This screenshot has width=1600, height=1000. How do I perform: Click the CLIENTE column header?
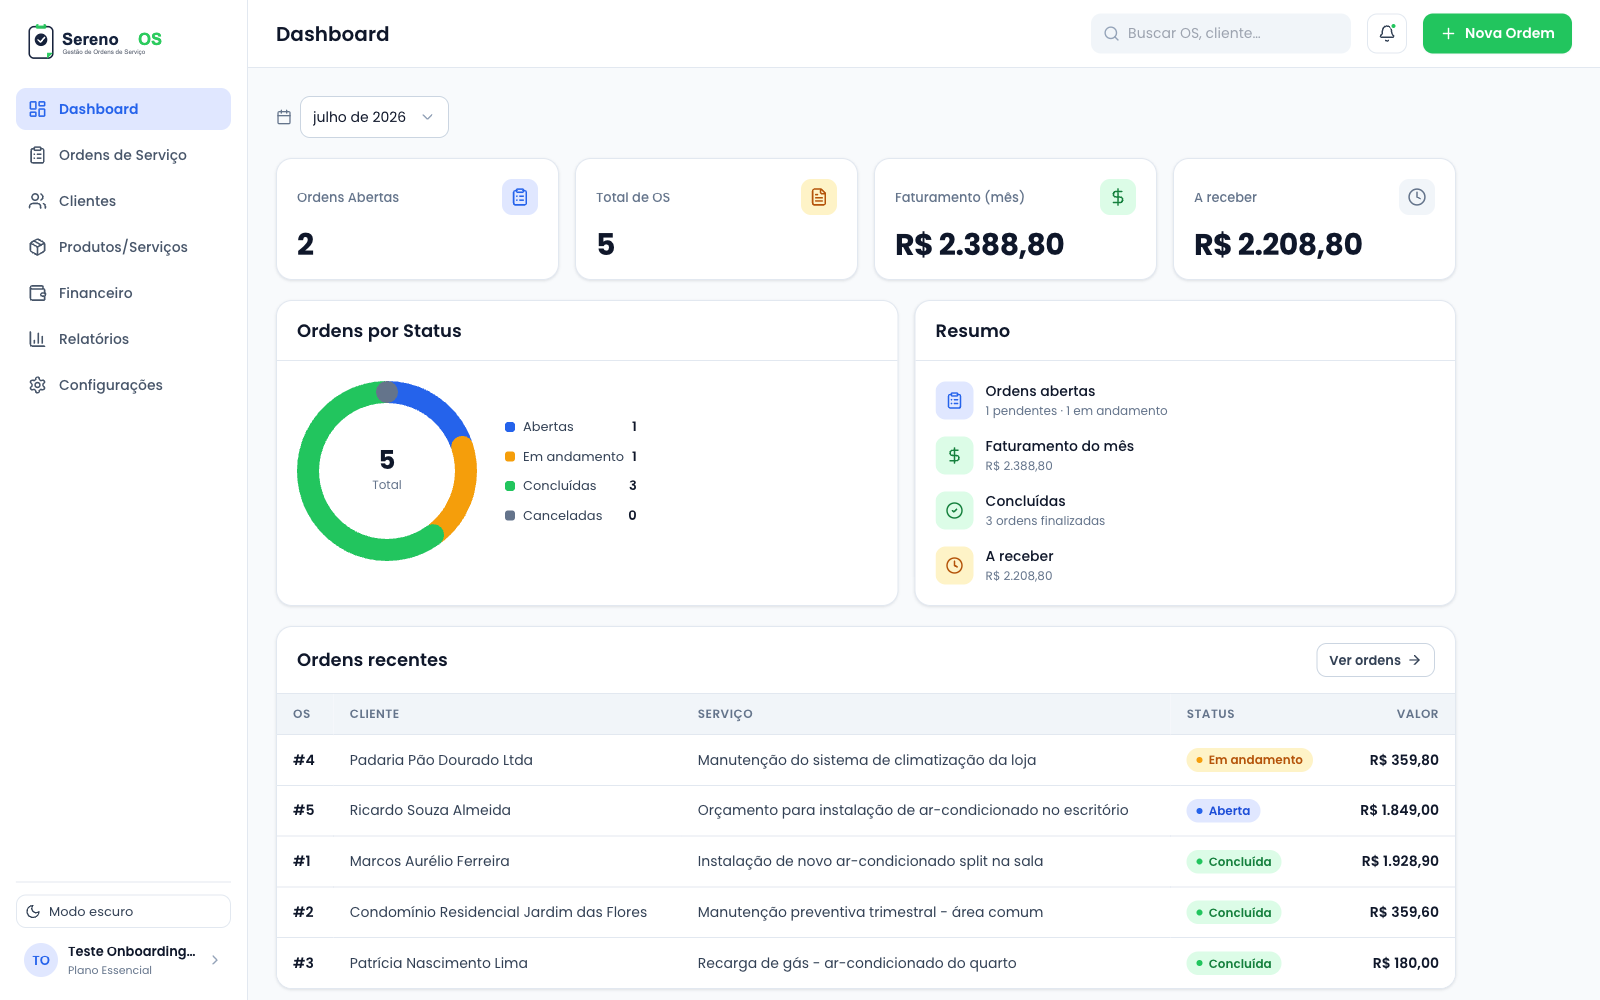point(374,714)
